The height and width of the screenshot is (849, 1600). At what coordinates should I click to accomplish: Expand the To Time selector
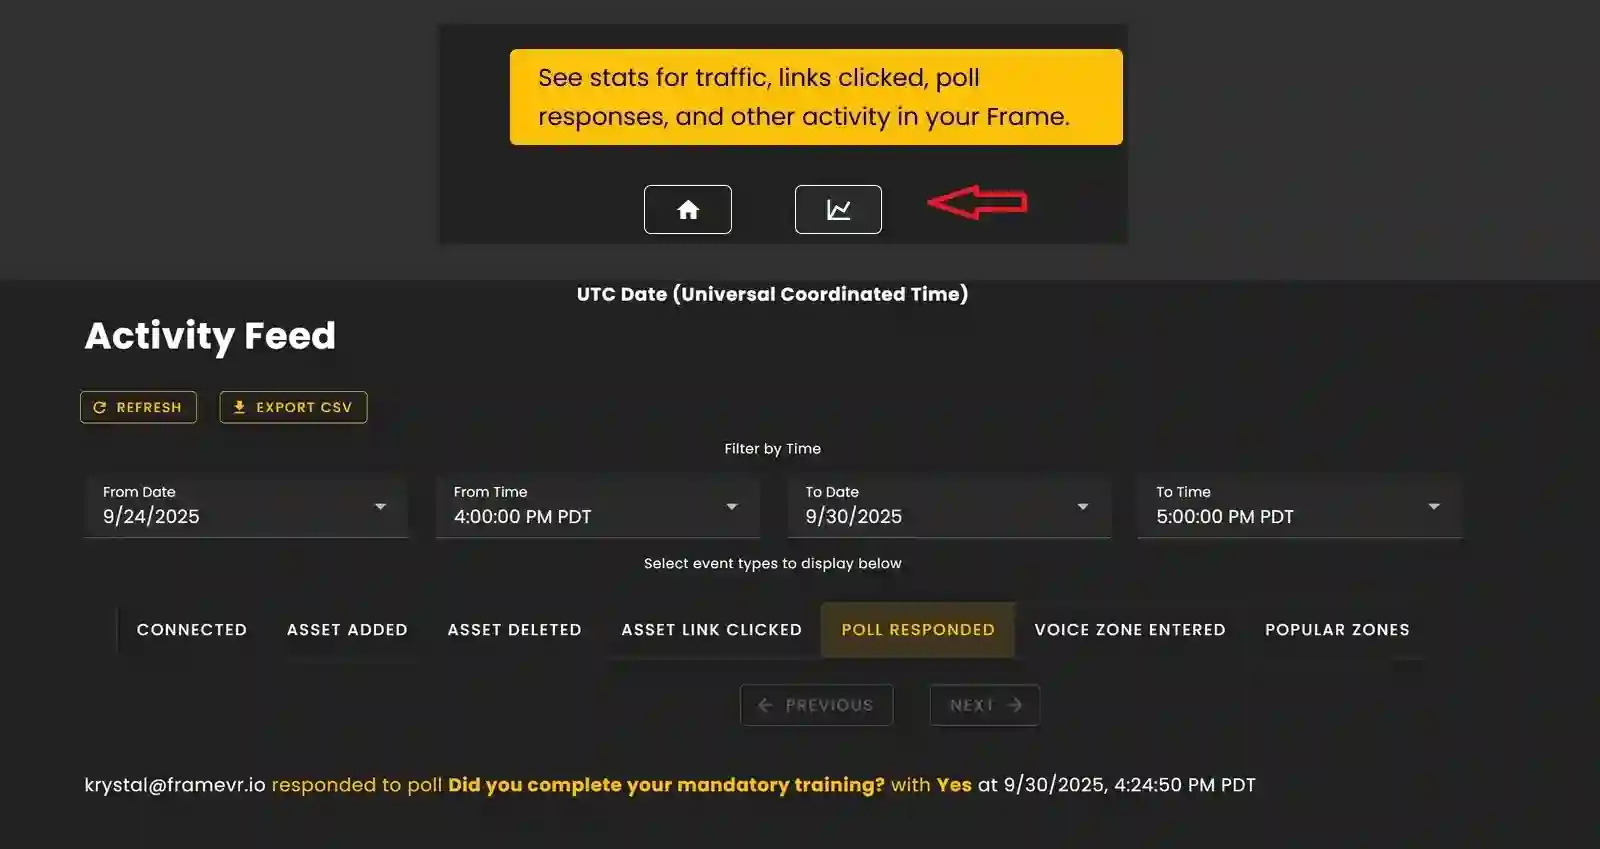pyautogui.click(x=1299, y=507)
